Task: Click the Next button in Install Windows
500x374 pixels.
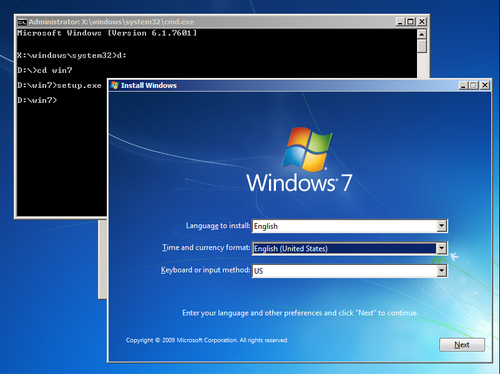Action: tap(462, 345)
